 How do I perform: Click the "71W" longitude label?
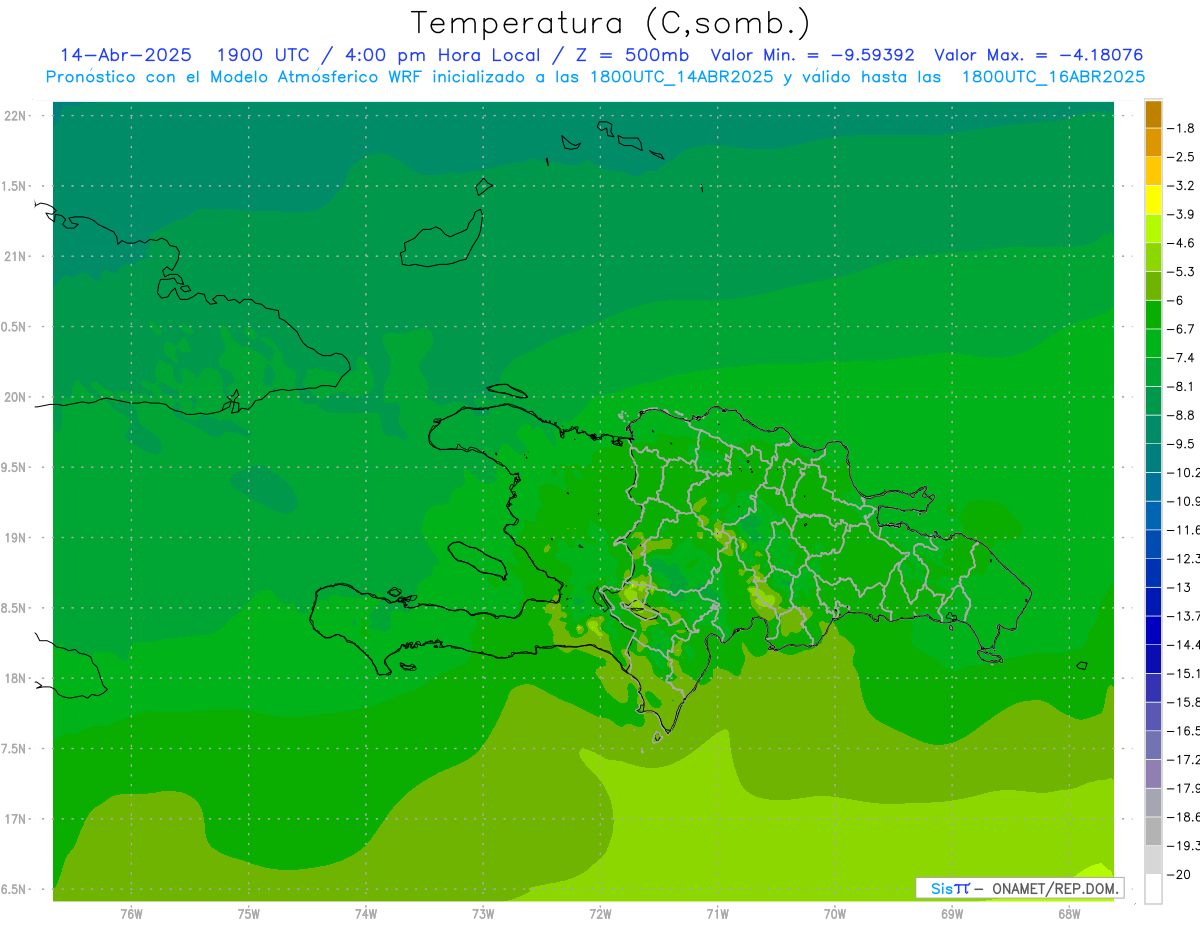pyautogui.click(x=717, y=913)
